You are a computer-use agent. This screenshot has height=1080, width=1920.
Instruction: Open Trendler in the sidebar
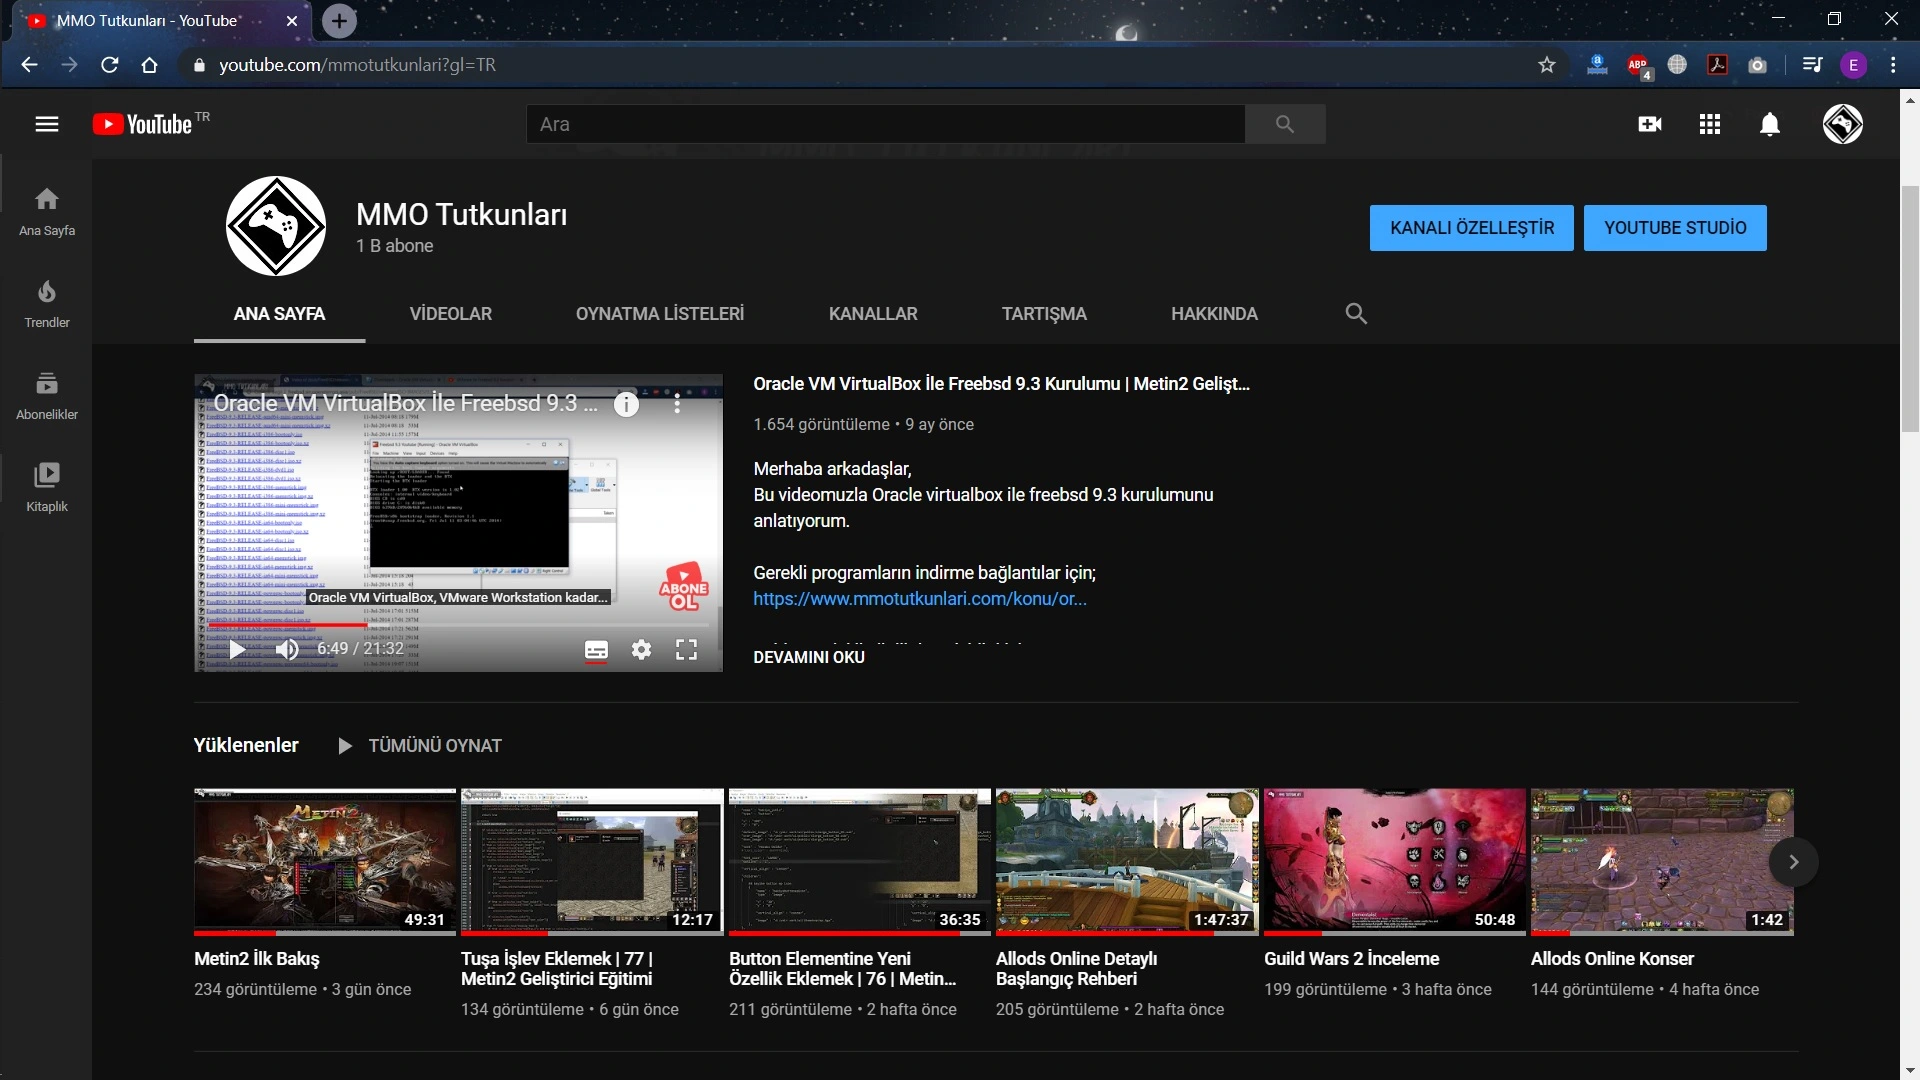click(47, 304)
